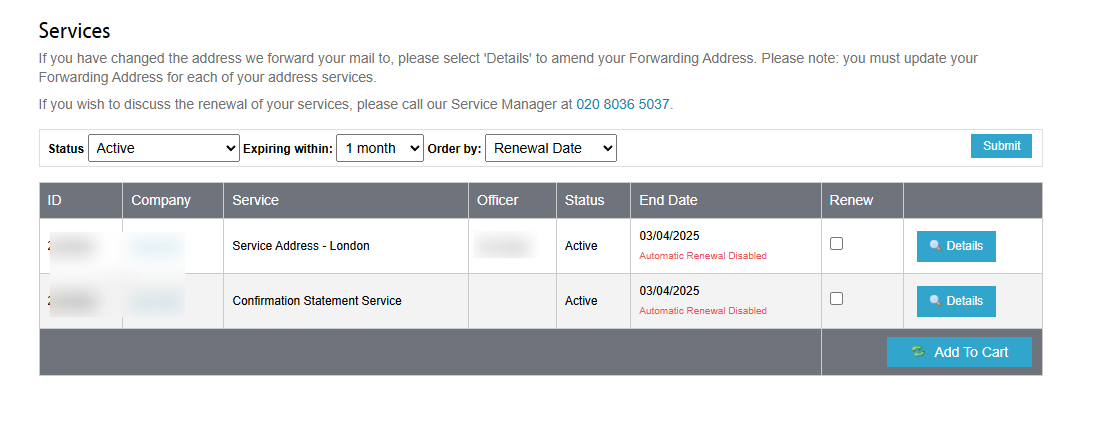The image size is (1105, 428).
Task: Click the Add To Cart button
Action: pos(959,352)
